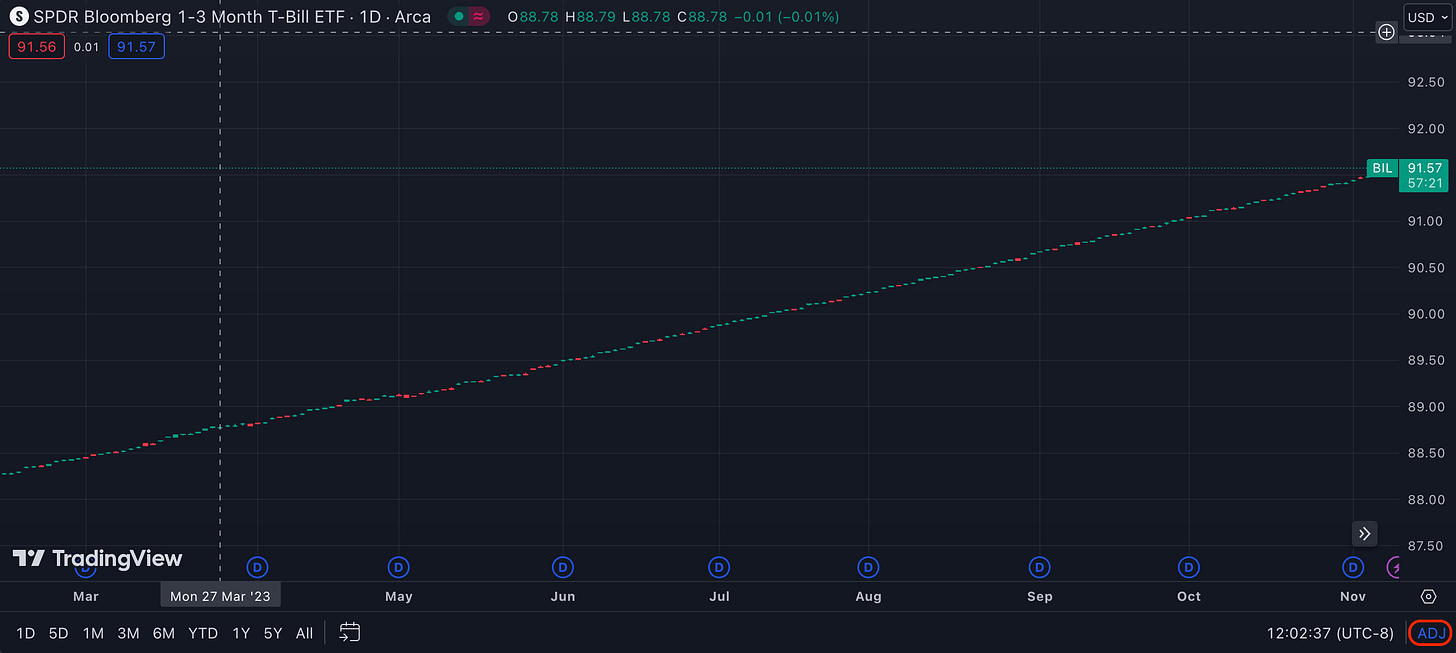Screen dimensions: 1456x653
Task: Click the Aug label on time axis
Action: (x=869, y=596)
